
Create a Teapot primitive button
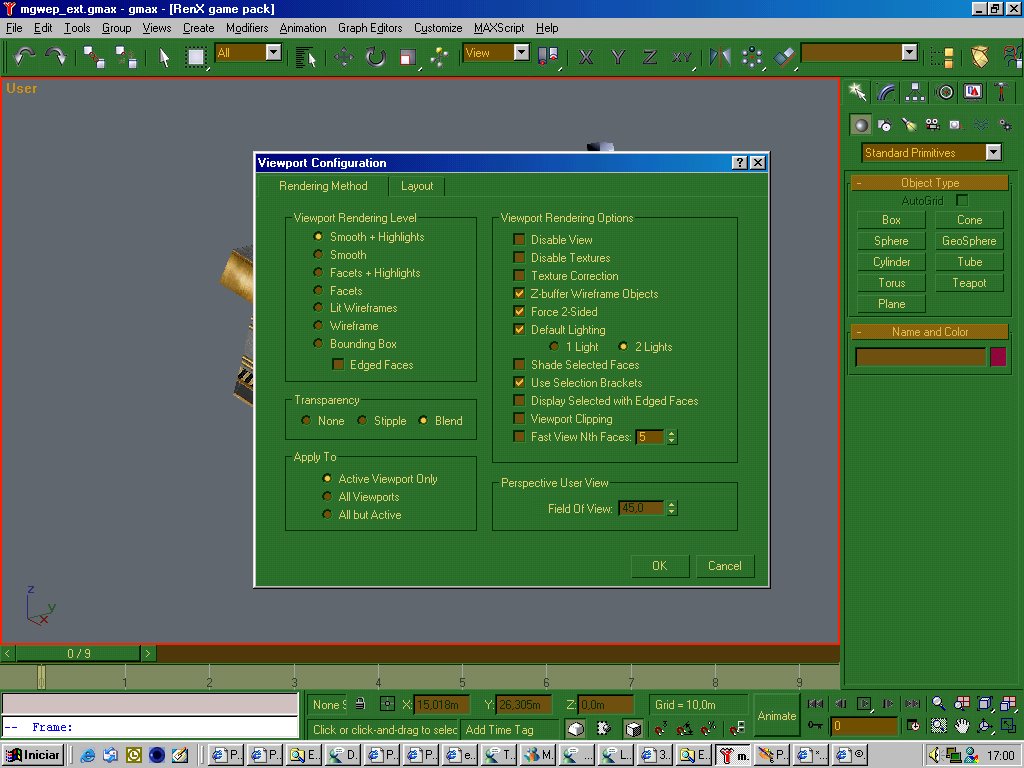pyautogui.click(x=969, y=283)
